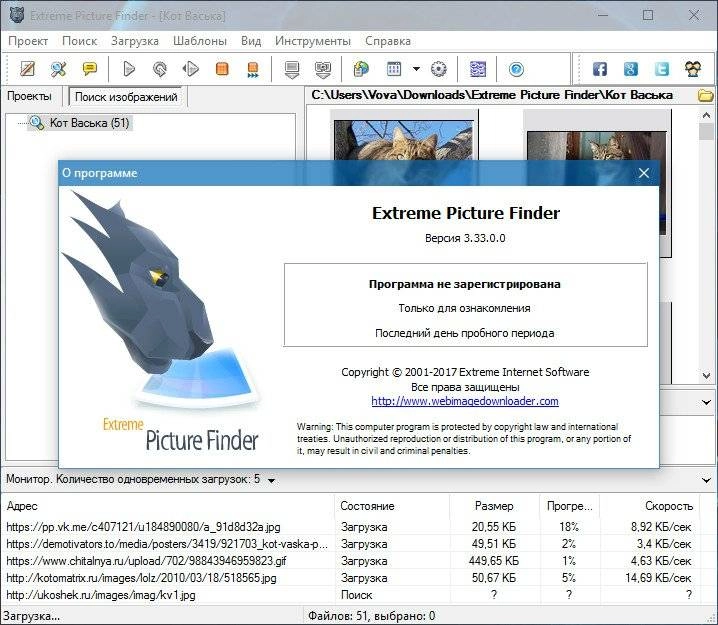Click the 18% progress cell
718x625 pixels.
(569, 527)
